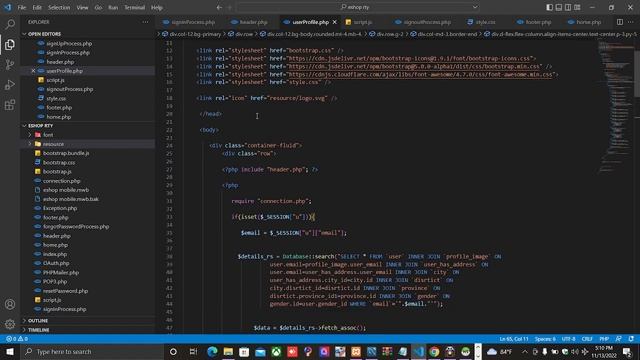640x360 pixels.
Task: Open the Accounts menu icon
Action: point(10,304)
